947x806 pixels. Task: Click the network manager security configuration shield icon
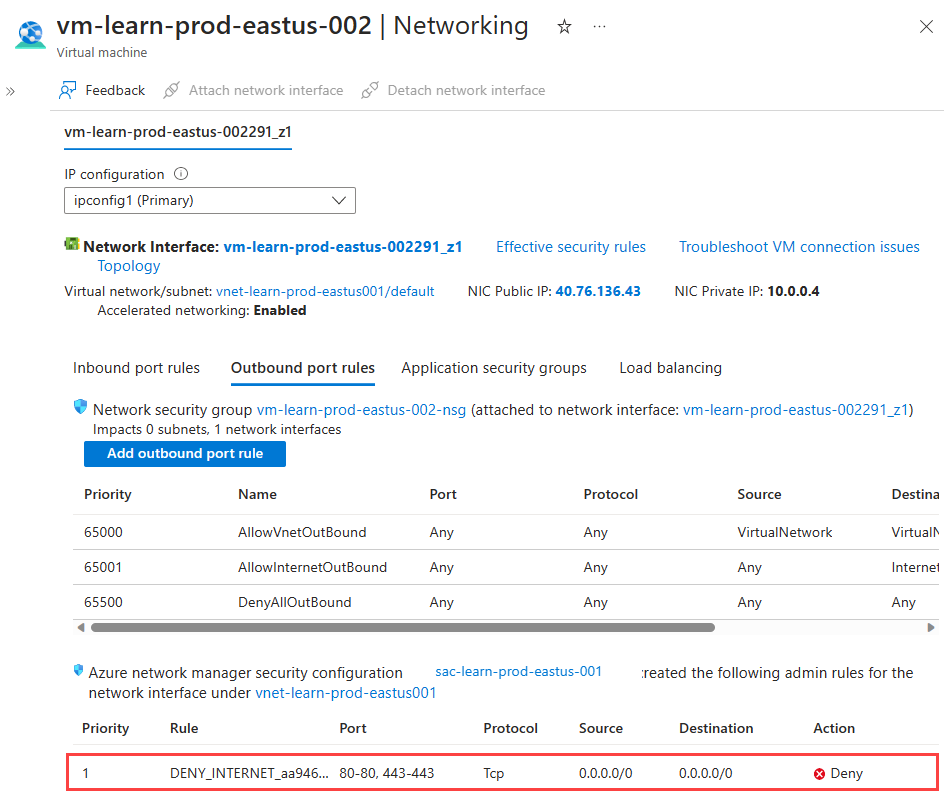80,671
